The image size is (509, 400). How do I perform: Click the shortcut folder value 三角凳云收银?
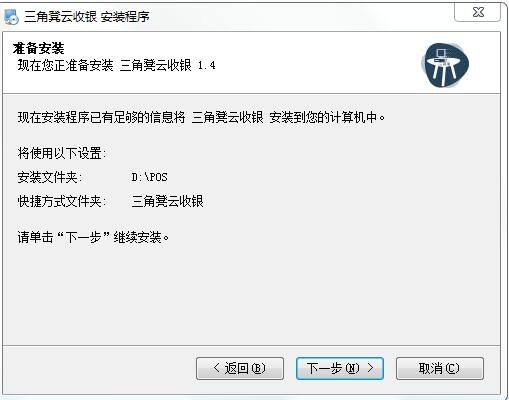[x=167, y=201]
